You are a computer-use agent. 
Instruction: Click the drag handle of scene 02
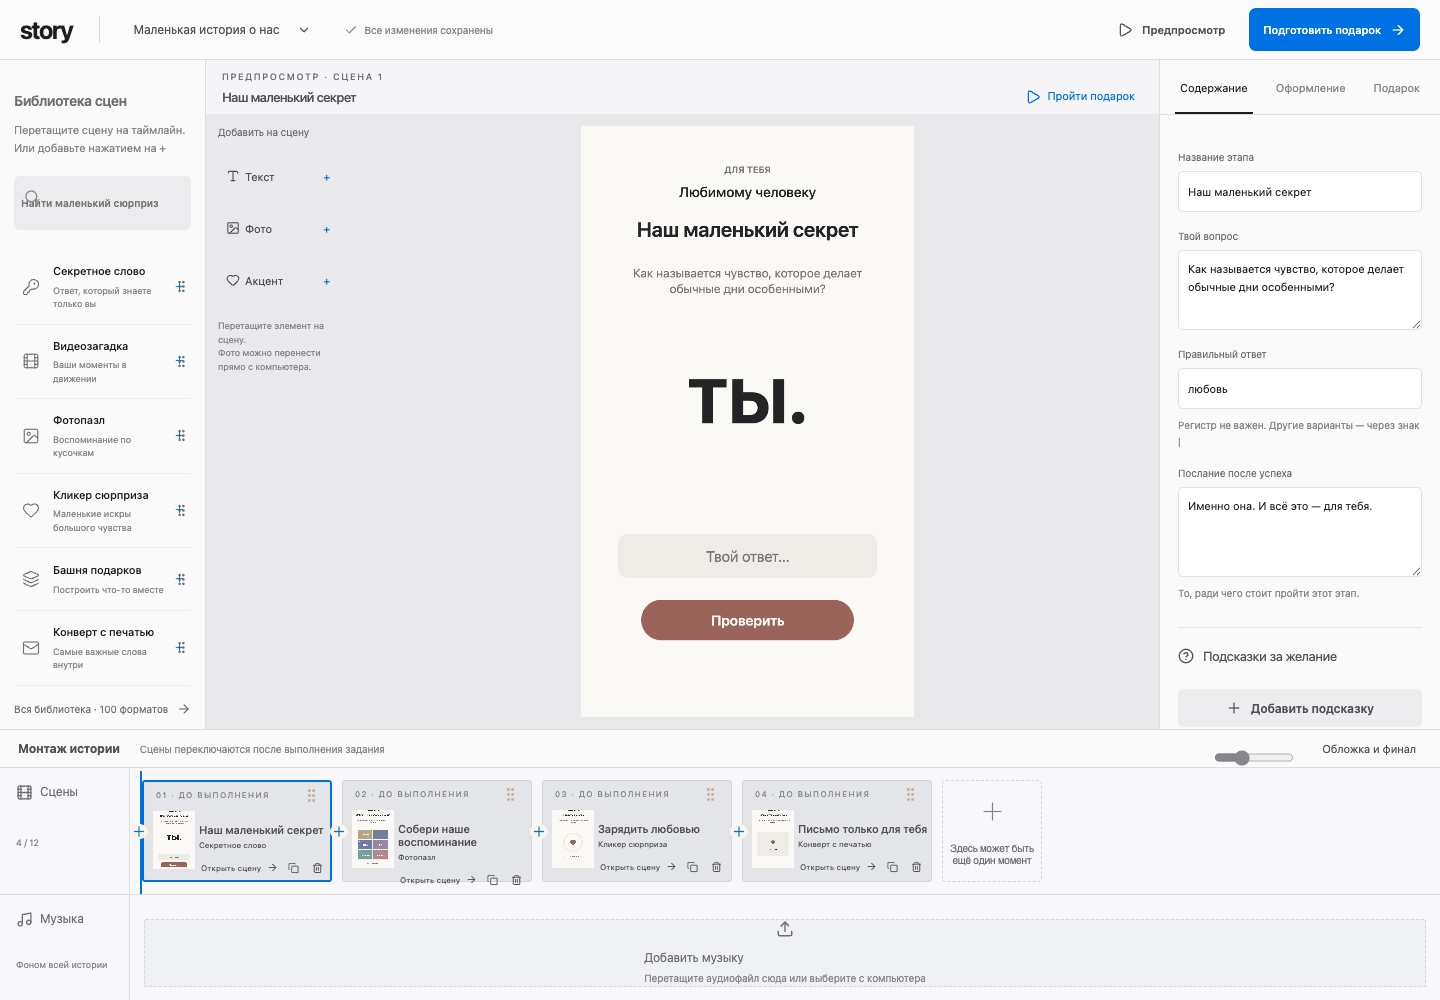[510, 794]
